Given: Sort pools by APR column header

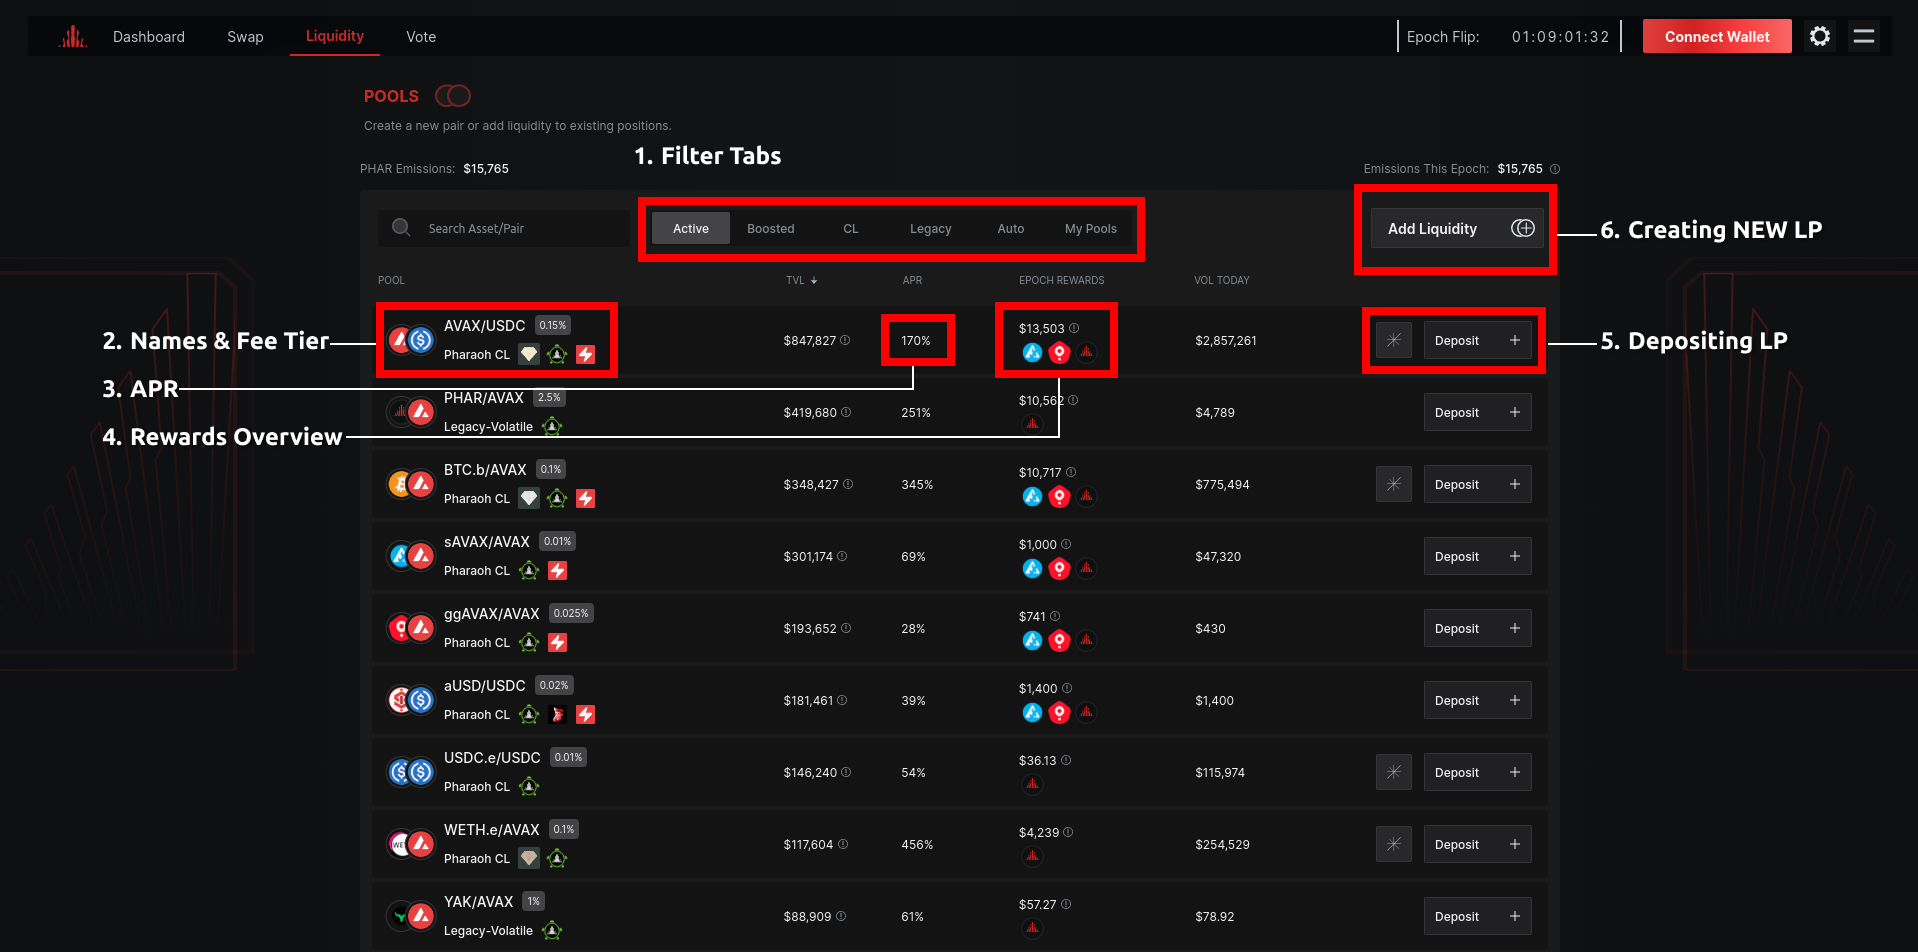Looking at the screenshot, I should pyautogui.click(x=912, y=280).
